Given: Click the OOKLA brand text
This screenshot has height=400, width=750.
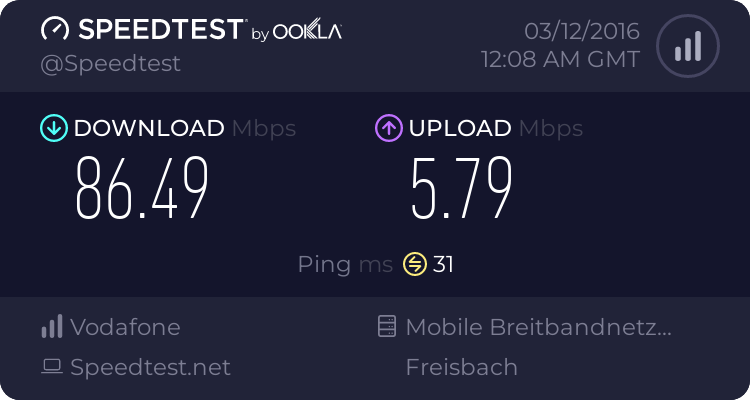Looking at the screenshot, I should 307,31.
